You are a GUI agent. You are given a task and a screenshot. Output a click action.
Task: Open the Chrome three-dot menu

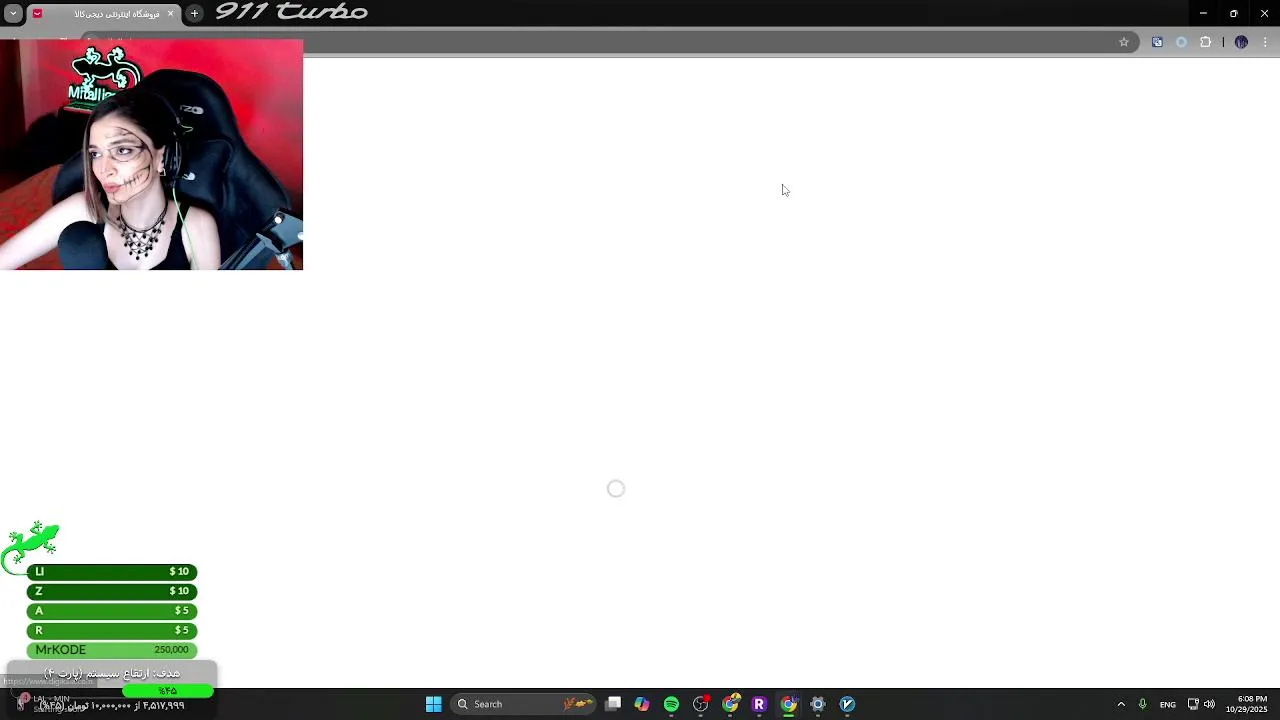coord(1265,42)
